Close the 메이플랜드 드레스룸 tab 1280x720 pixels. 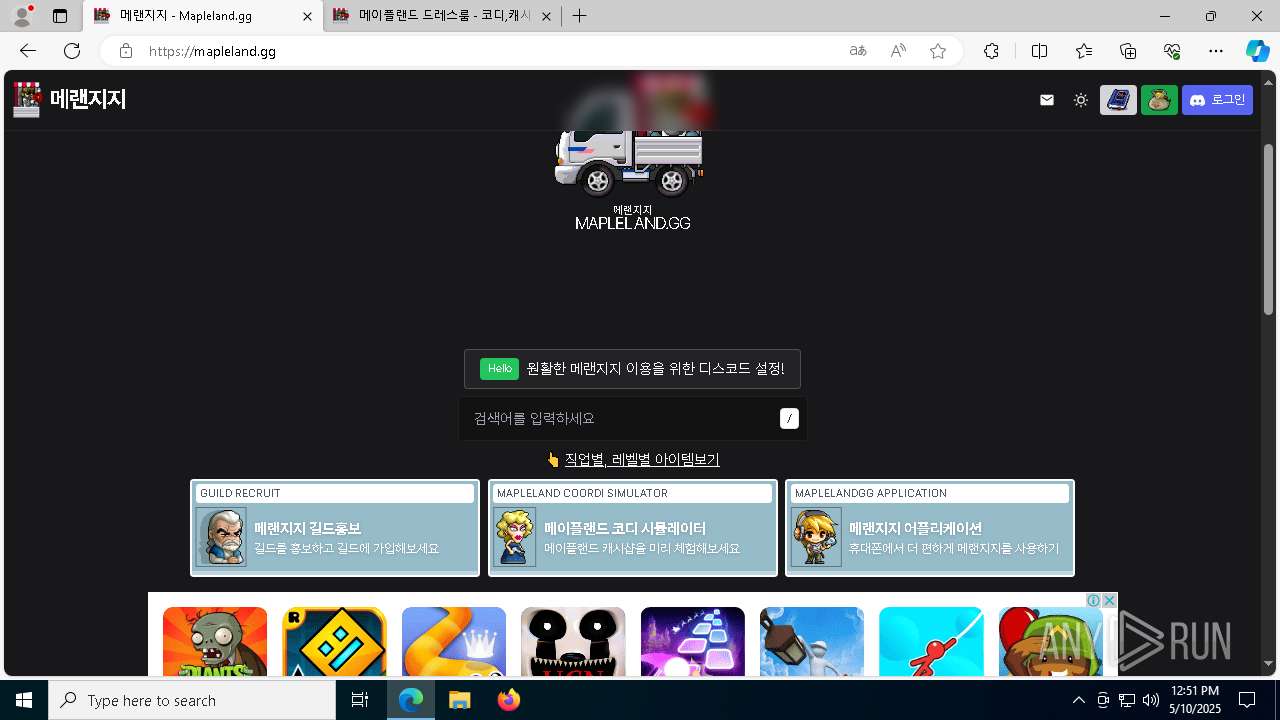pos(545,16)
